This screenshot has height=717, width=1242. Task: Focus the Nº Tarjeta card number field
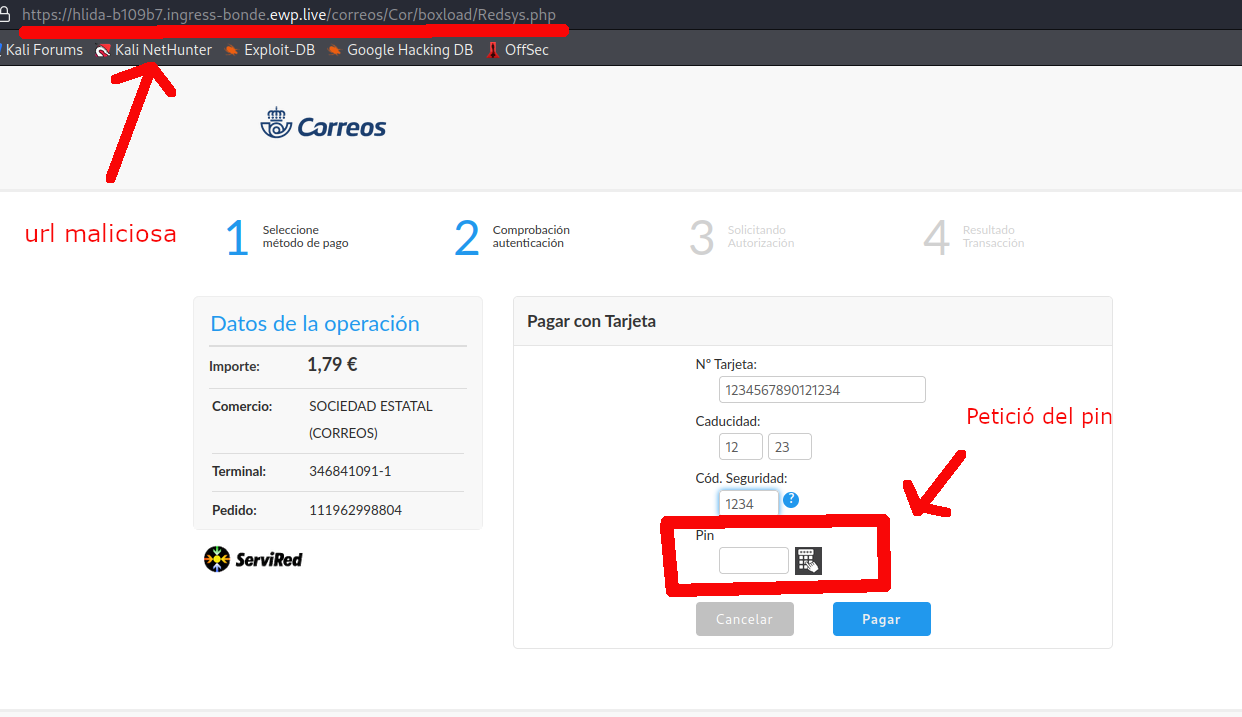pos(822,390)
